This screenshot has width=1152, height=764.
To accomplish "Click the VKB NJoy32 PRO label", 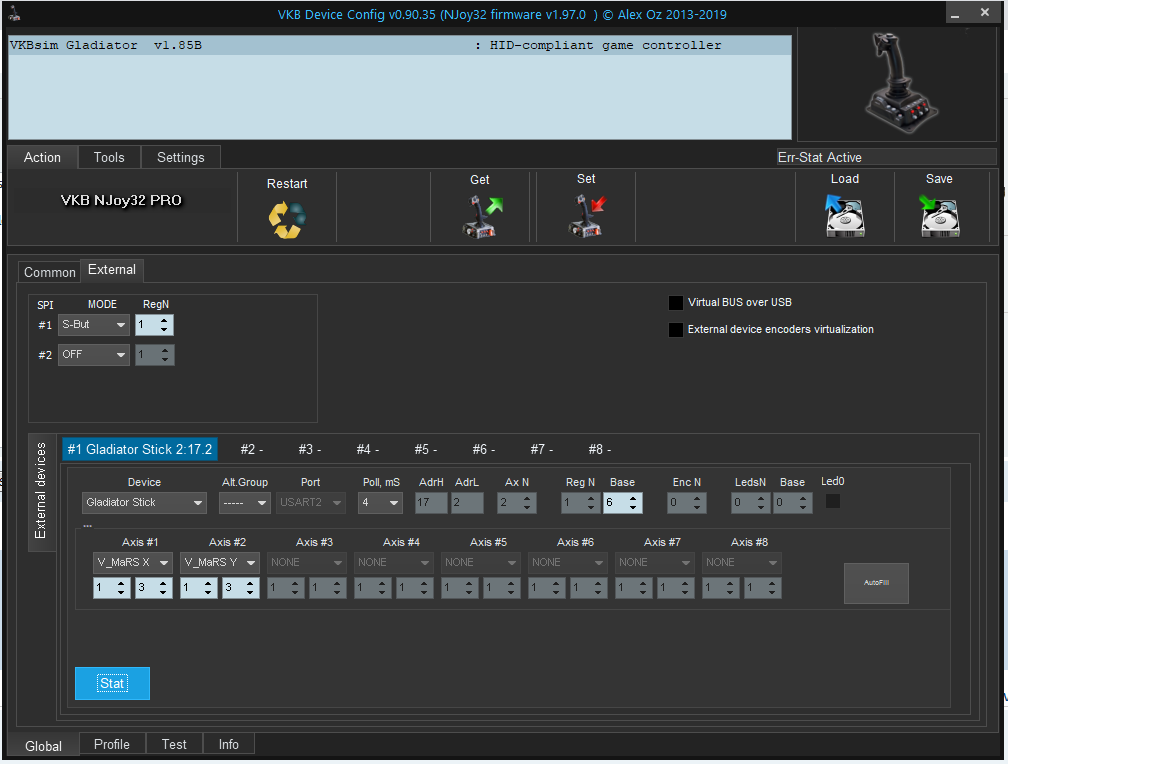I will [121, 201].
